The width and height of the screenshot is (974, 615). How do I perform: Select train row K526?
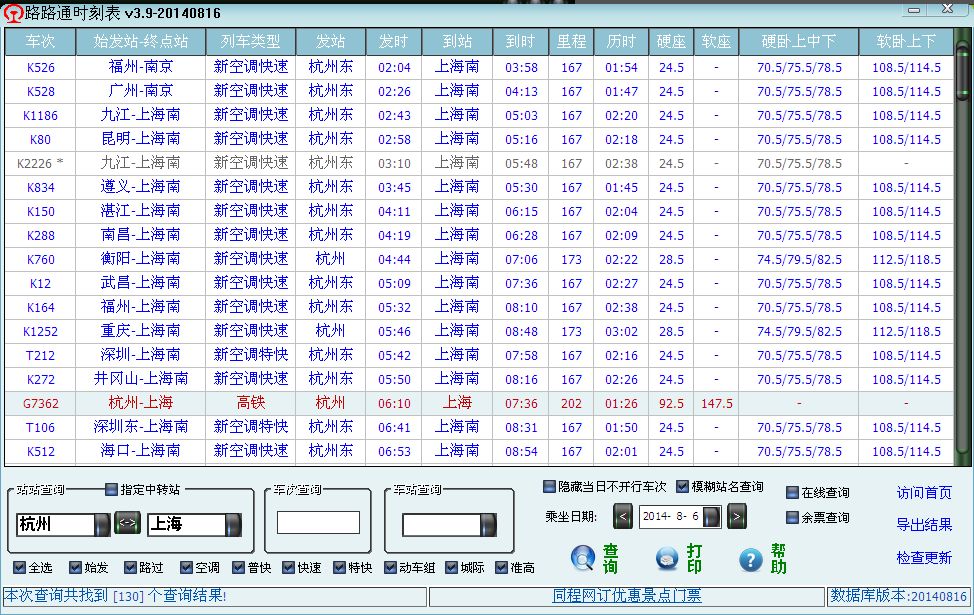click(x=479, y=67)
